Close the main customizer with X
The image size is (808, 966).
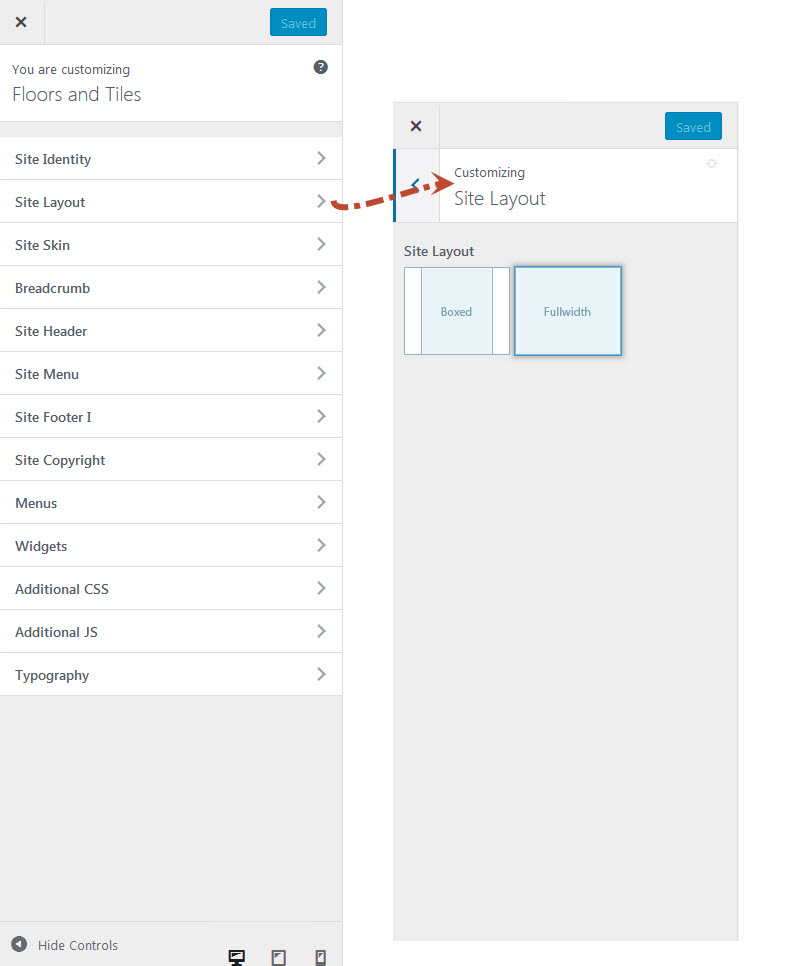pyautogui.click(x=21, y=22)
